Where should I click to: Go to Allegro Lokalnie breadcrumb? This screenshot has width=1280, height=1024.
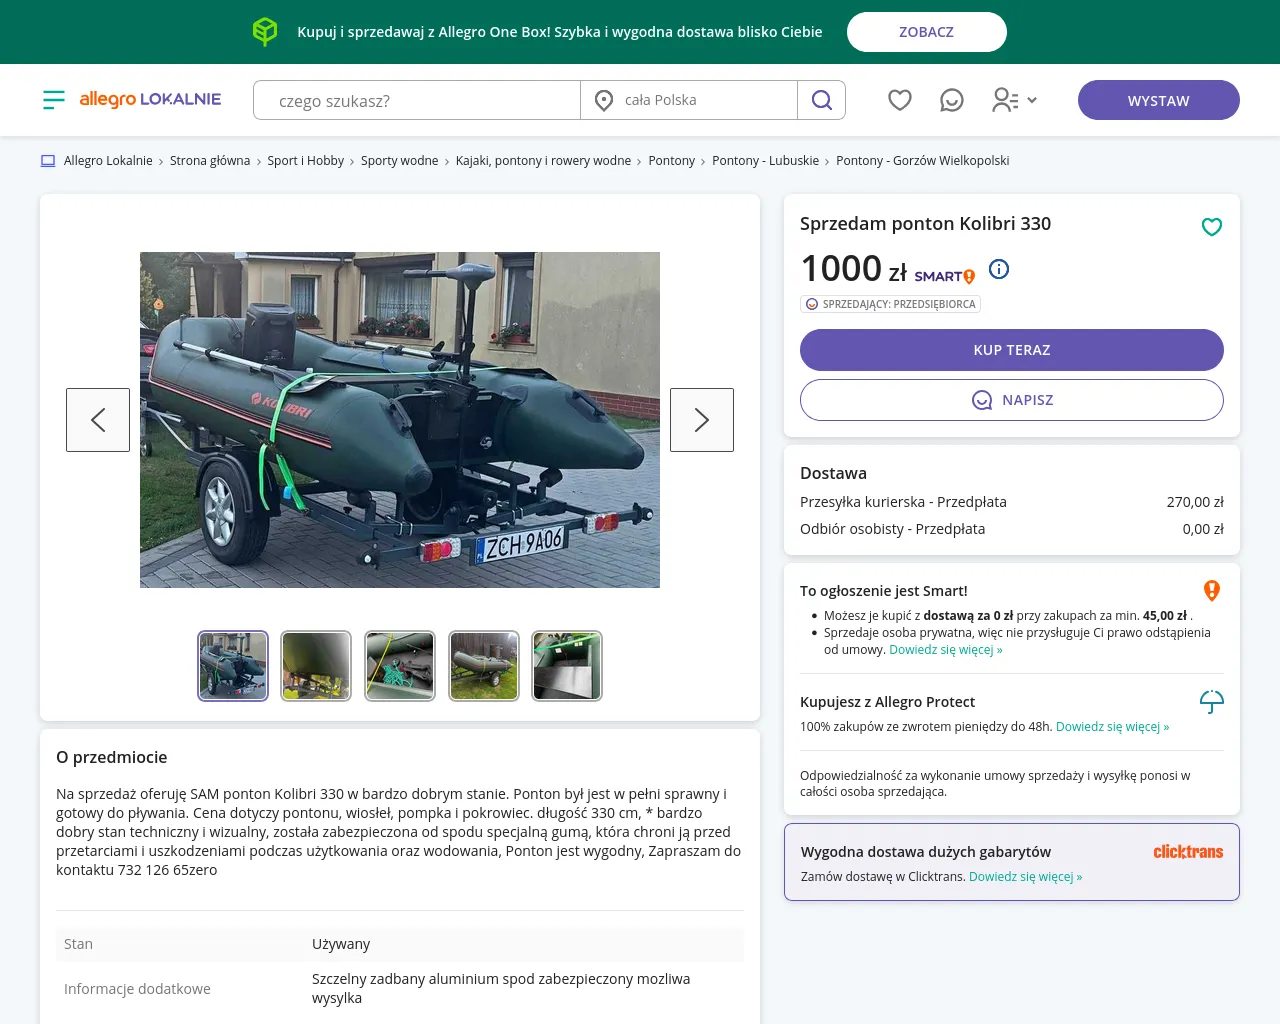click(108, 161)
